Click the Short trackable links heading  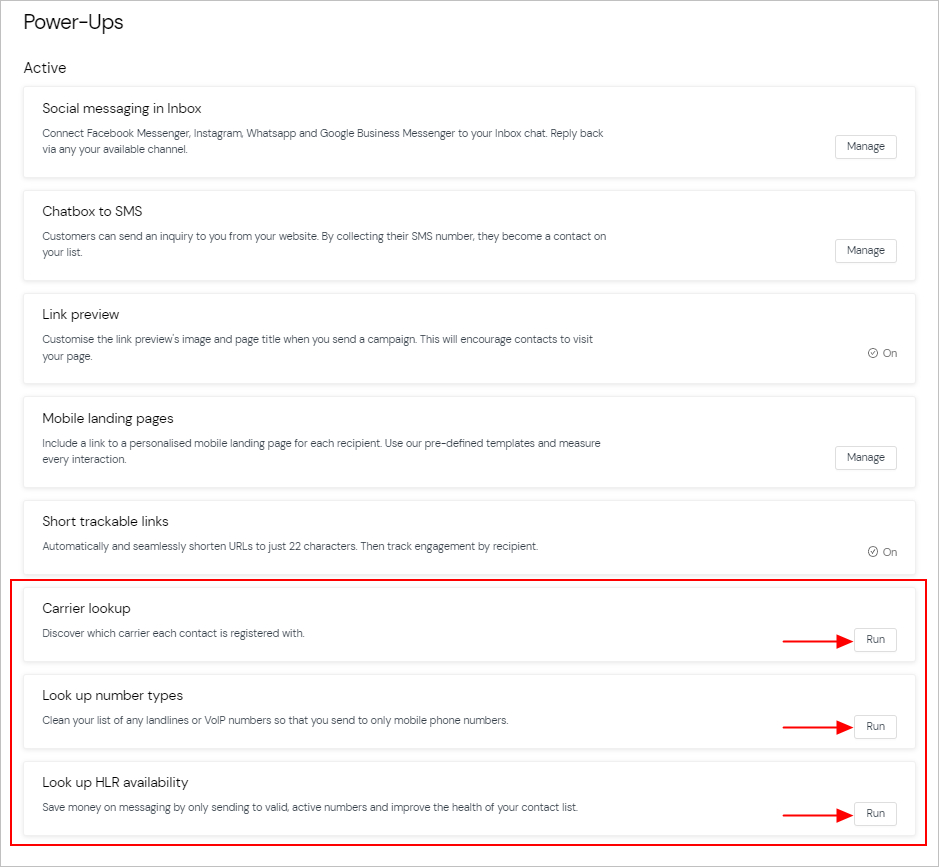pos(105,522)
